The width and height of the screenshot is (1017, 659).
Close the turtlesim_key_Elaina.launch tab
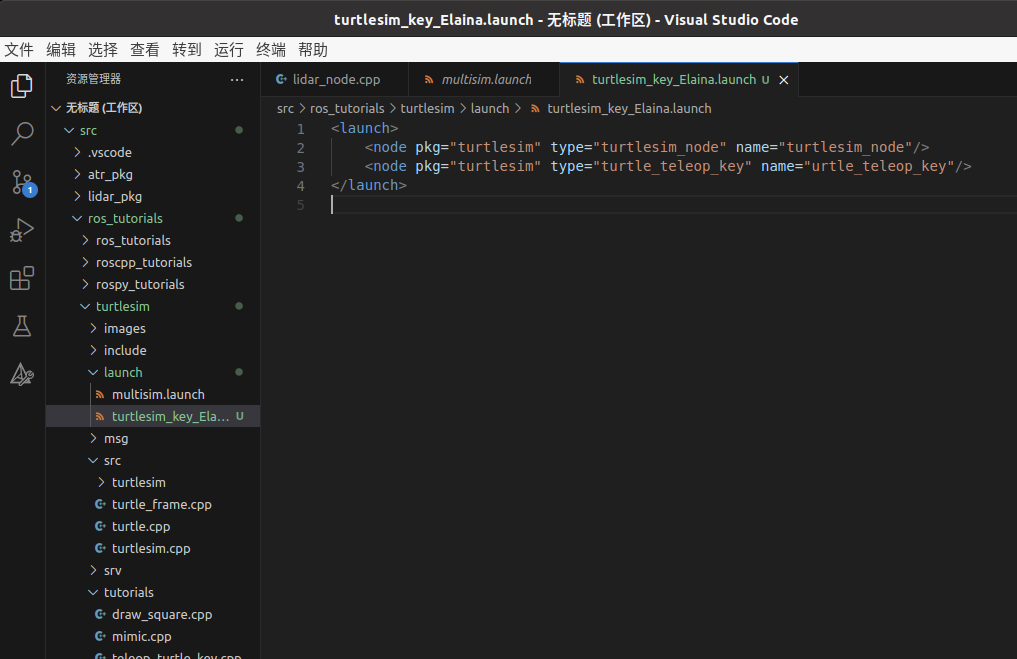[784, 80]
